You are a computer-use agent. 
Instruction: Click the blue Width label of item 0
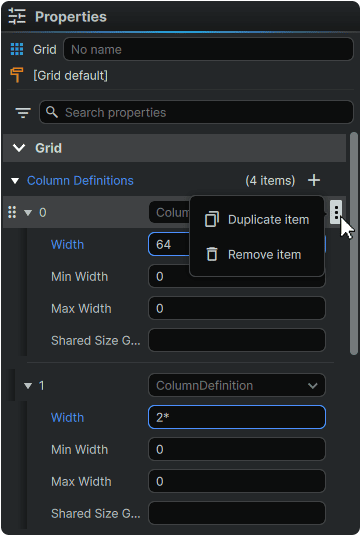pyautogui.click(x=67, y=244)
